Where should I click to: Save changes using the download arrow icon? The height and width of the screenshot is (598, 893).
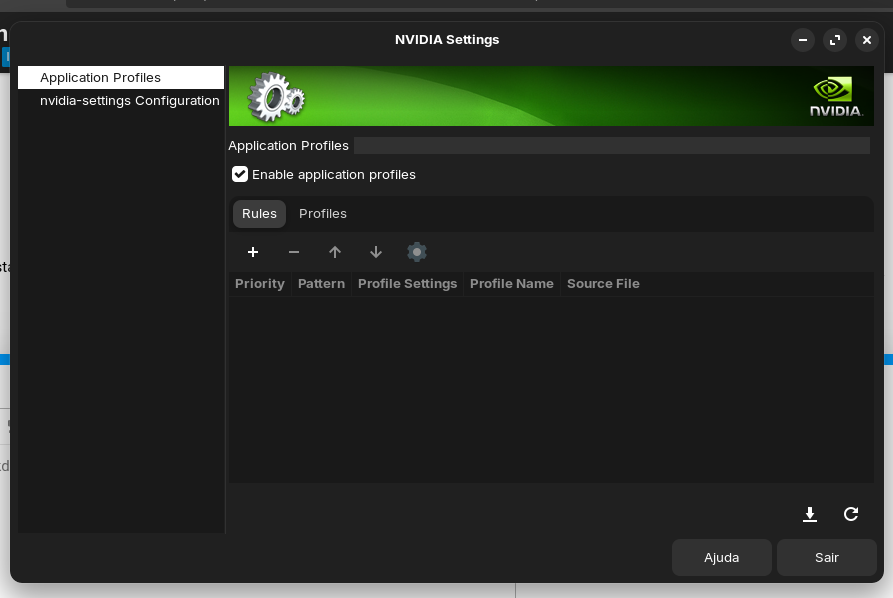point(810,514)
